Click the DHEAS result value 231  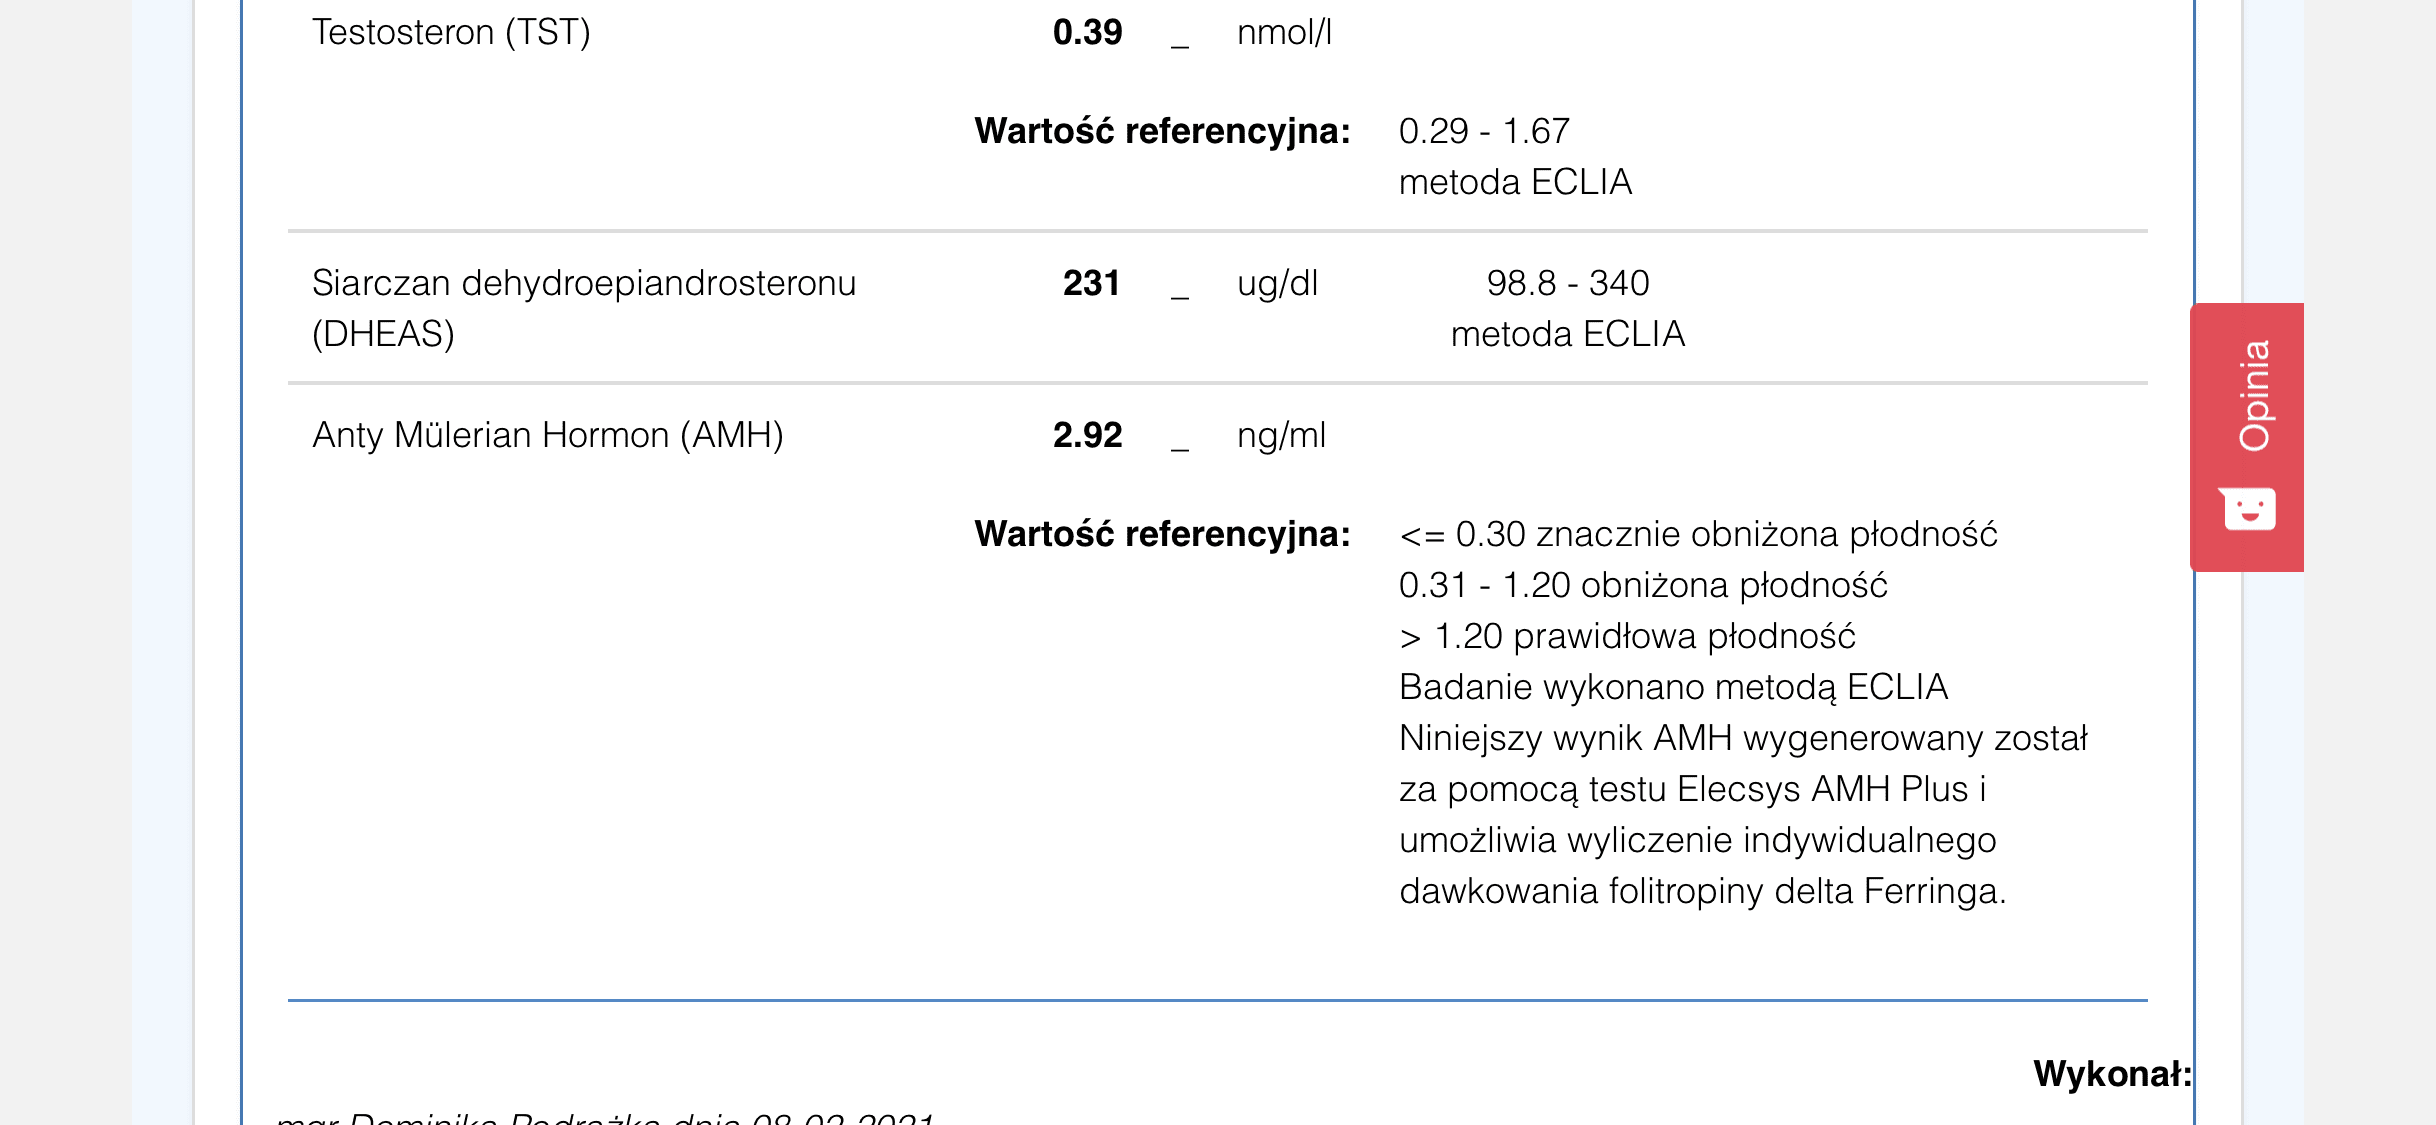click(1091, 283)
